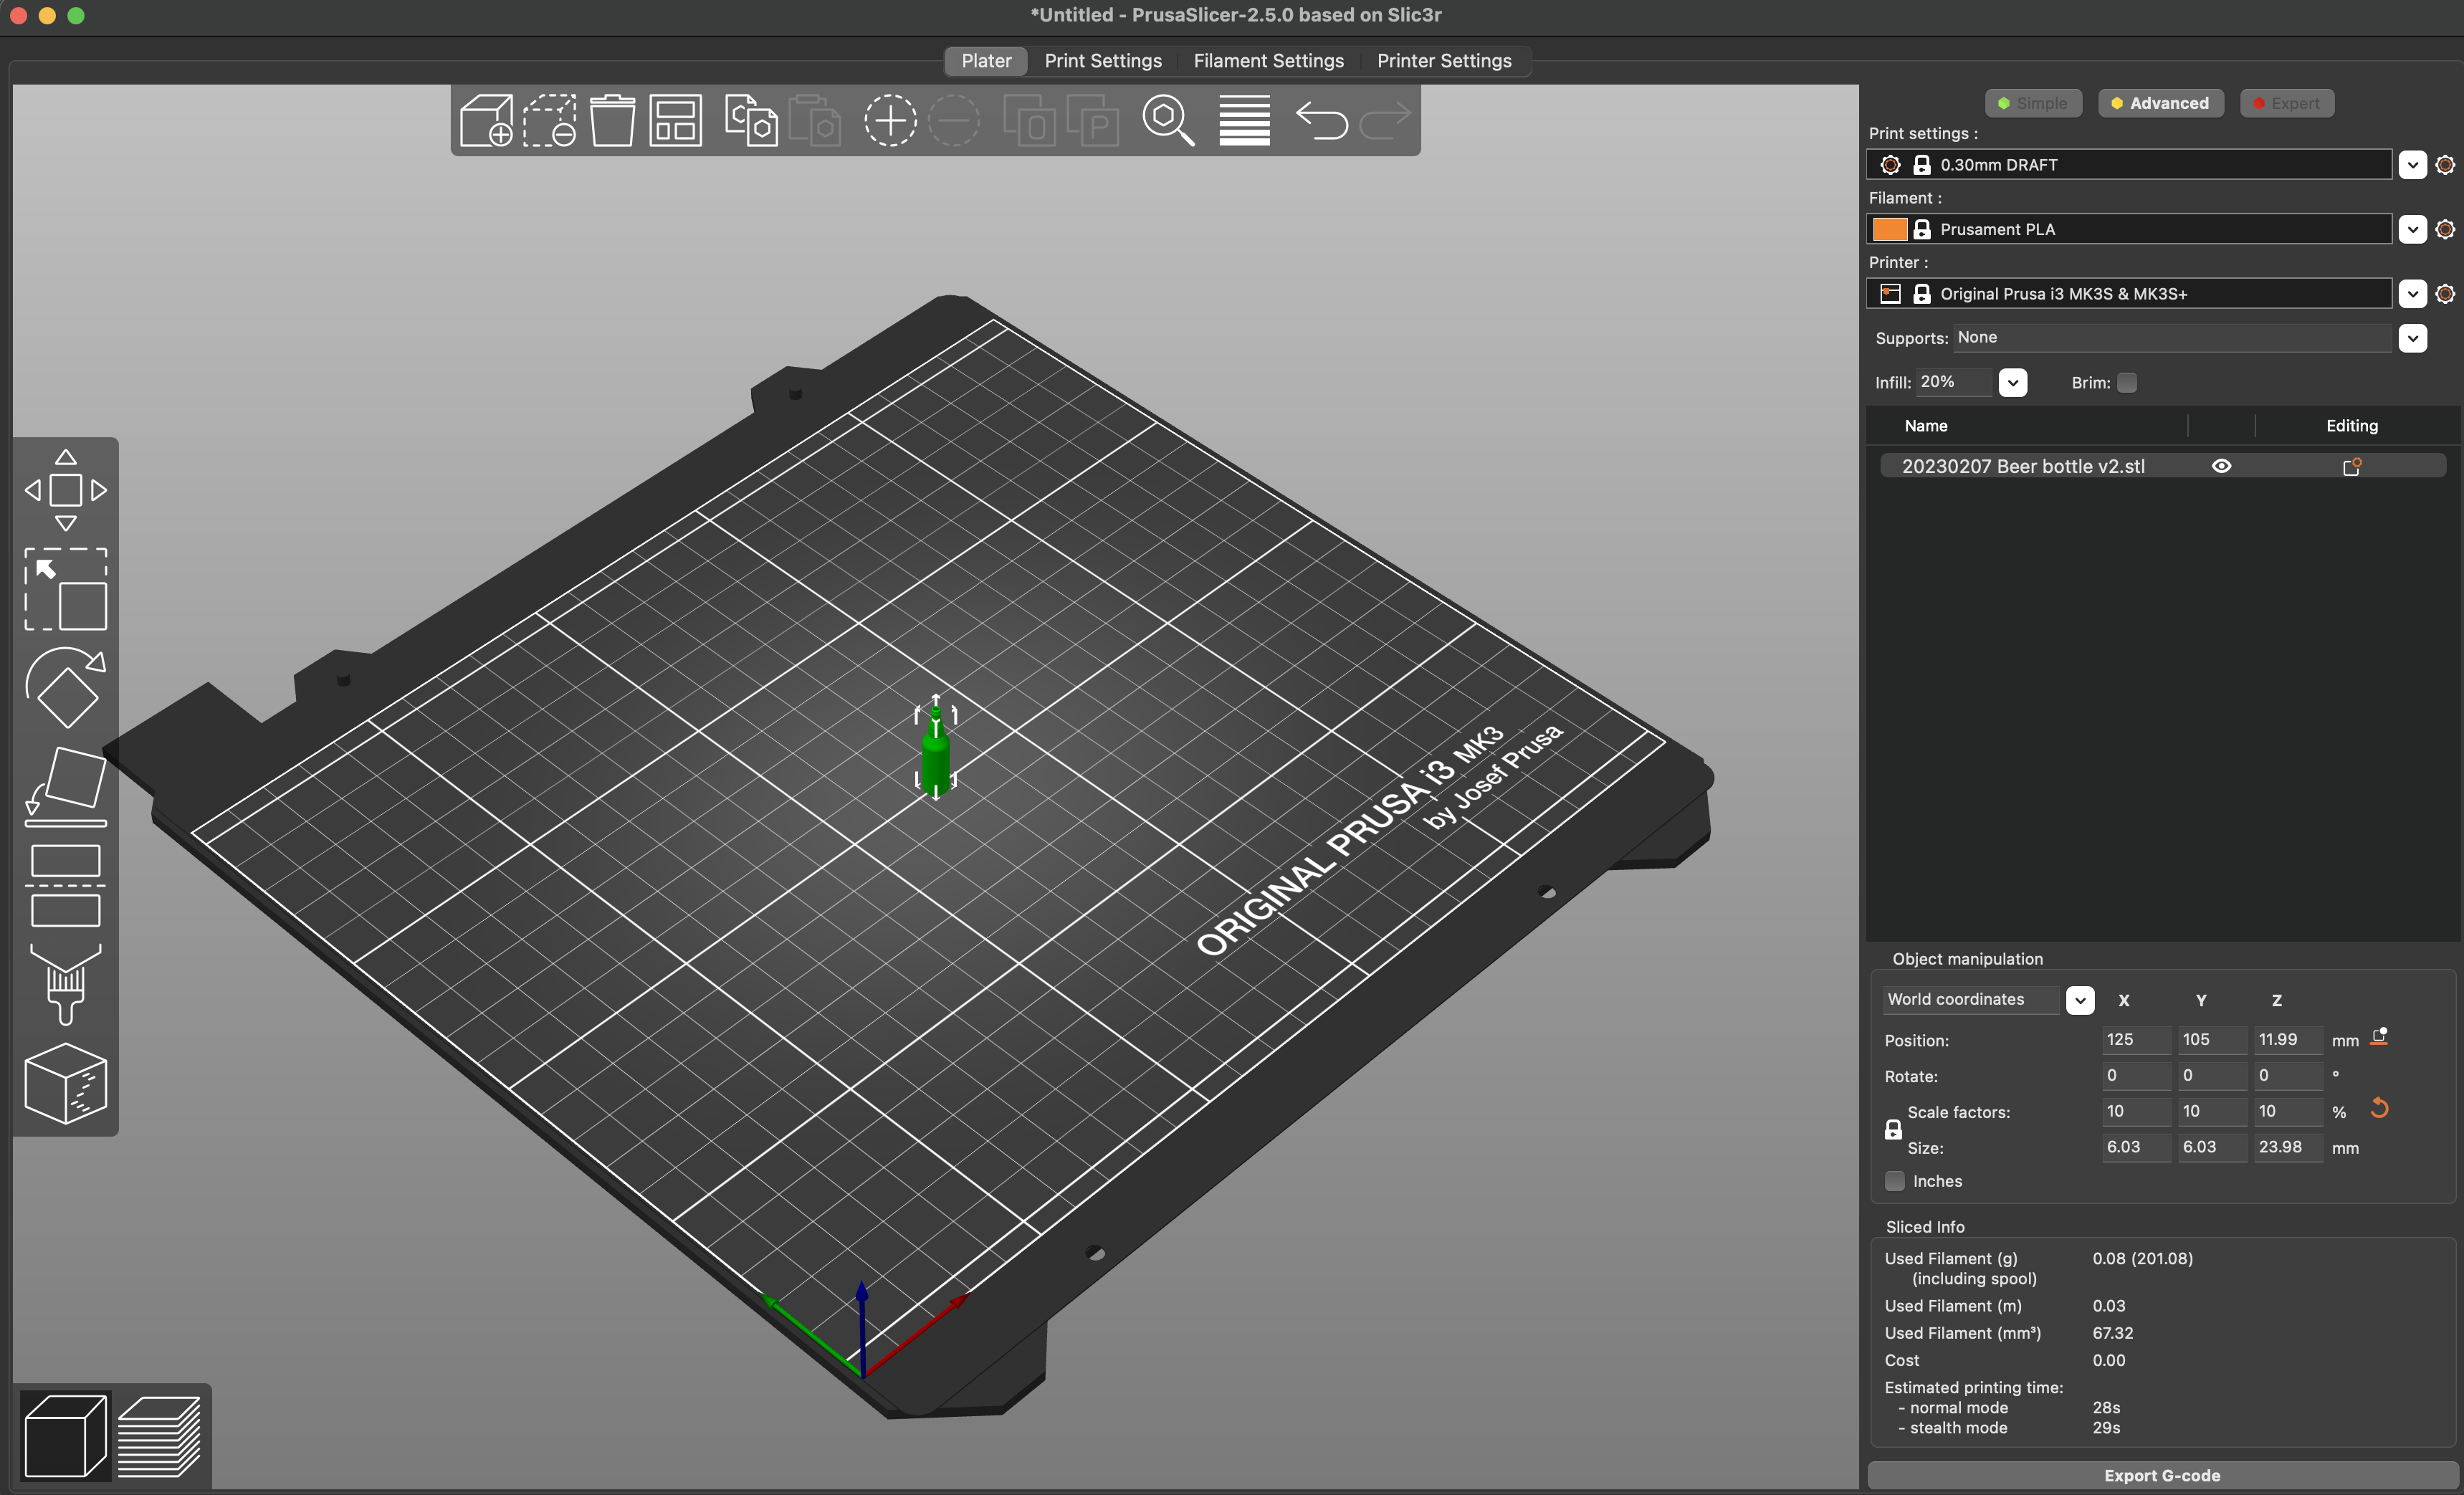The width and height of the screenshot is (2464, 1495).
Task: Select the Paint-on supports tool
Action: (x=66, y=985)
